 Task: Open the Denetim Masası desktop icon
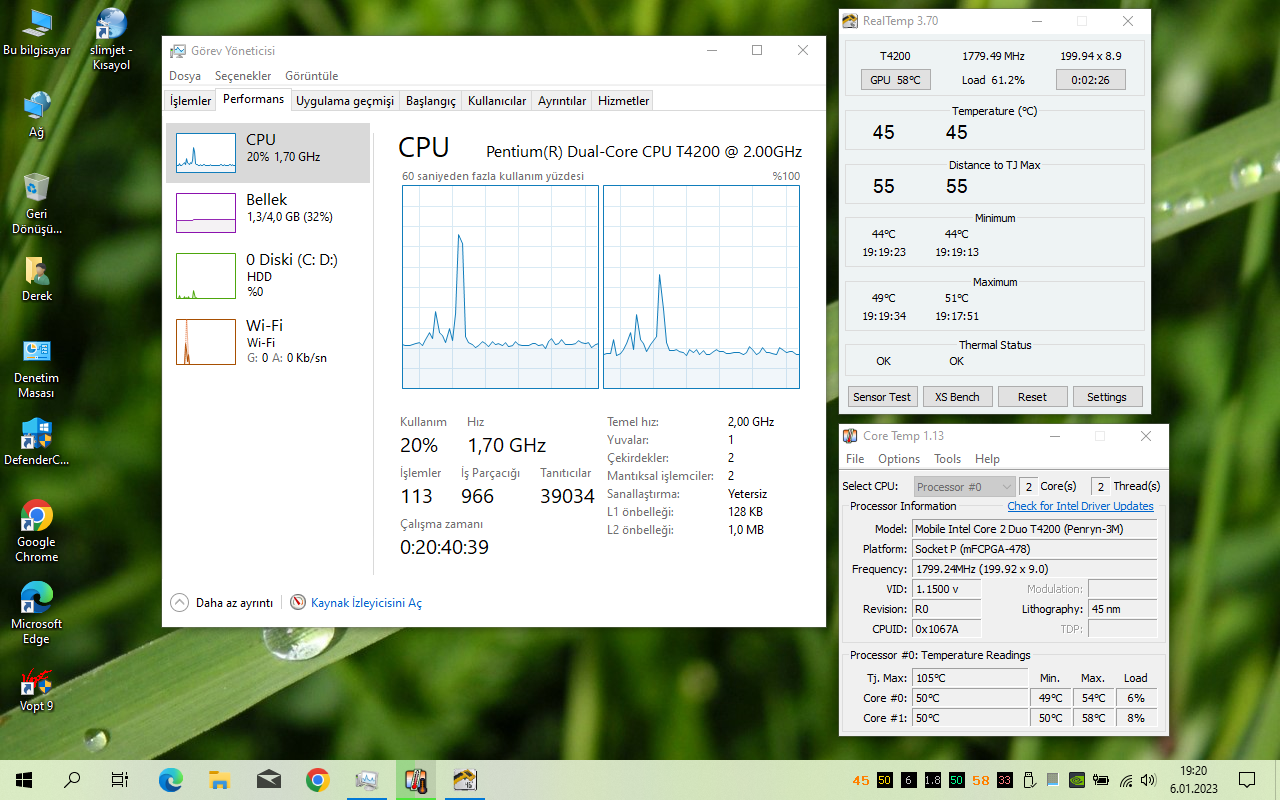coord(37,368)
